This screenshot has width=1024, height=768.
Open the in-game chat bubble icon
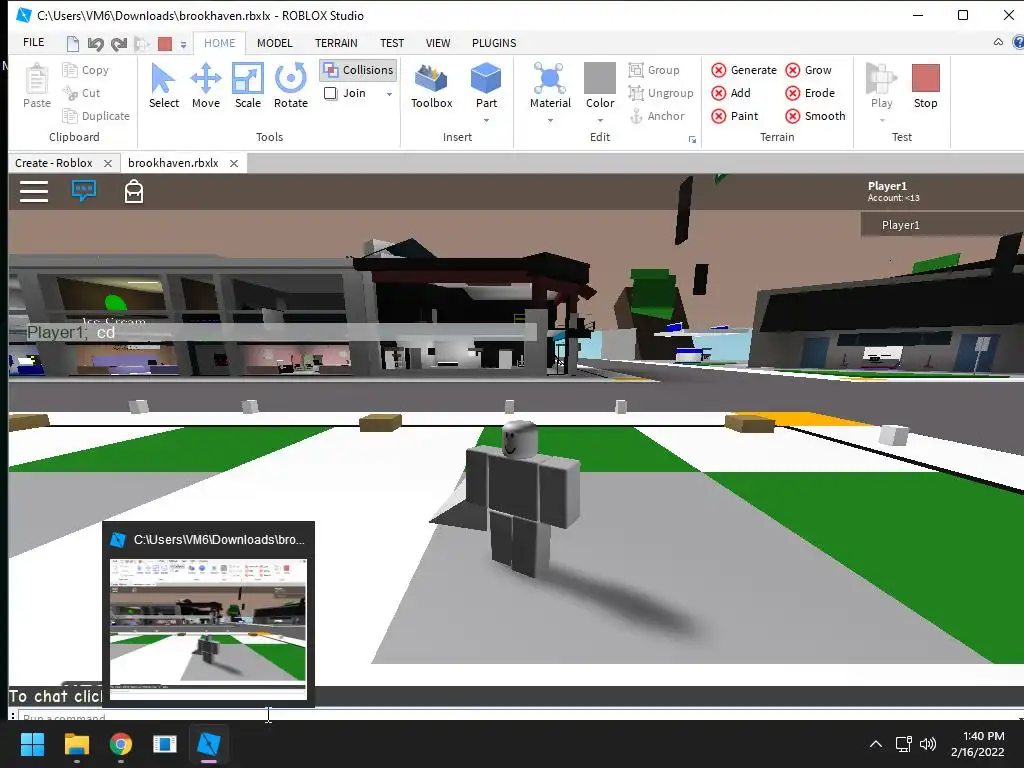[84, 191]
